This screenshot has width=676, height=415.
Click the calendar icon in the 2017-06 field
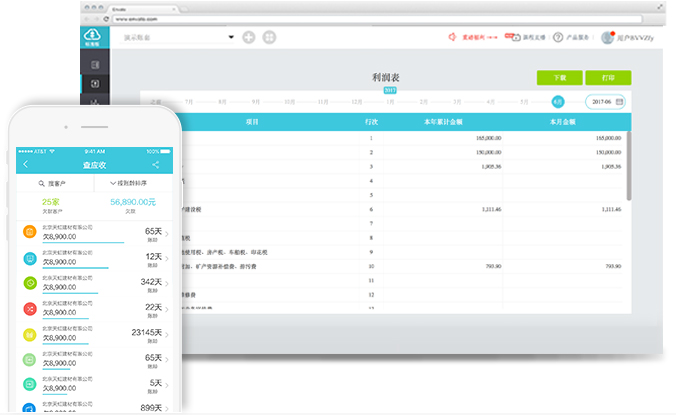click(x=619, y=101)
